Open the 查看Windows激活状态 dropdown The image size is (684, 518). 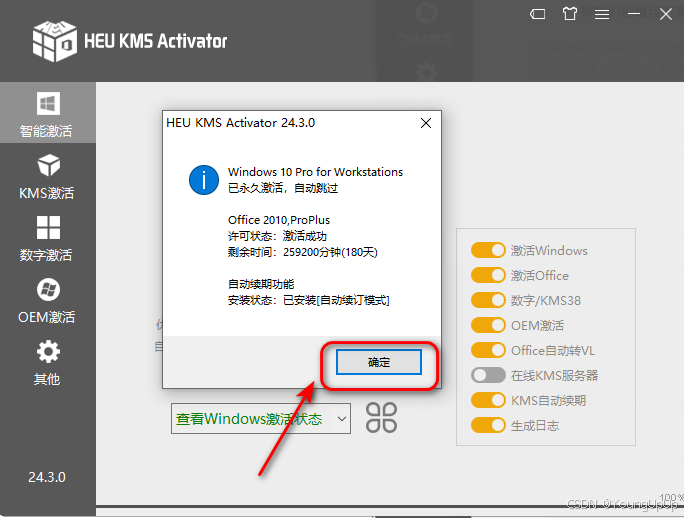(x=261, y=419)
